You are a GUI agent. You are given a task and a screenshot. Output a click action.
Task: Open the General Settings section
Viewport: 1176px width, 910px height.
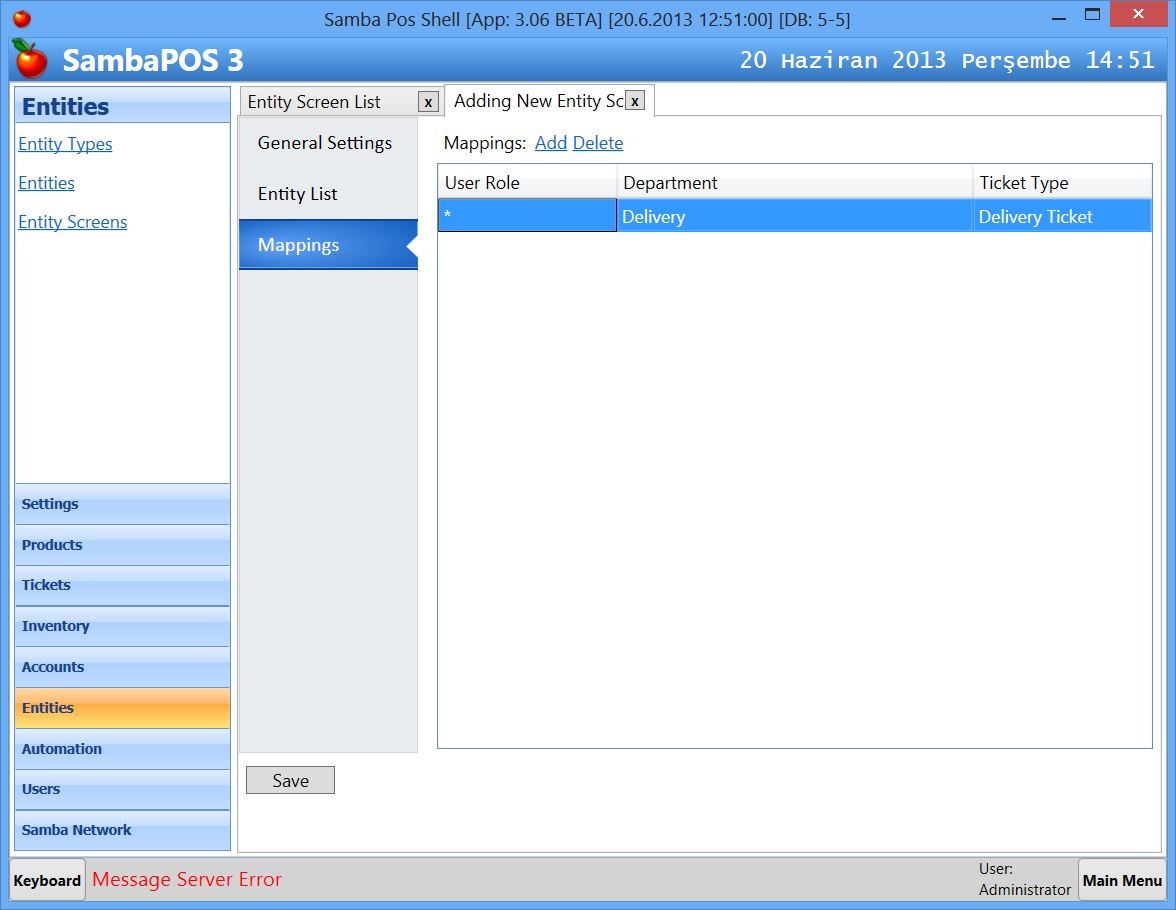(x=324, y=143)
